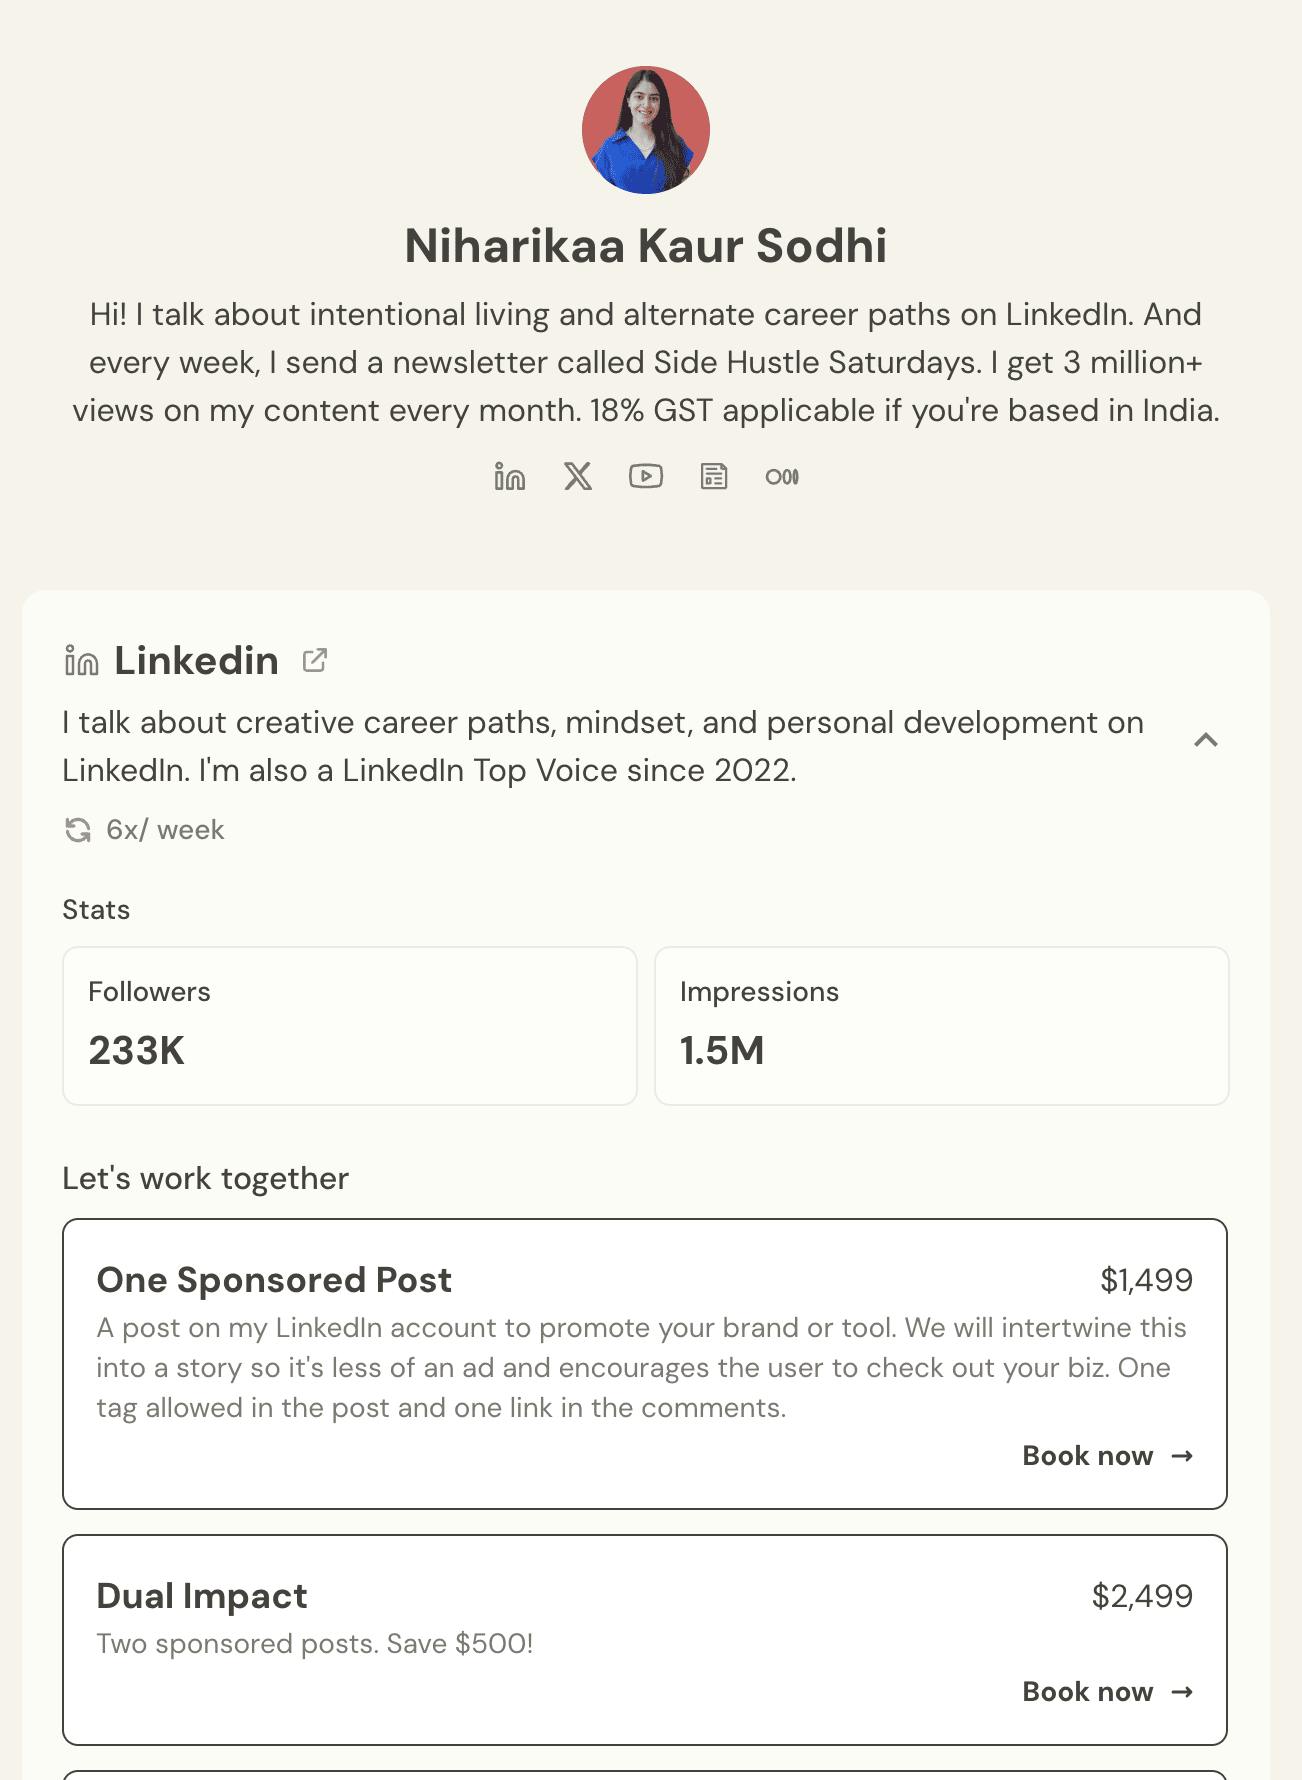This screenshot has height=1780, width=1302.
Task: Open the YouTube channel icon
Action: click(x=646, y=476)
